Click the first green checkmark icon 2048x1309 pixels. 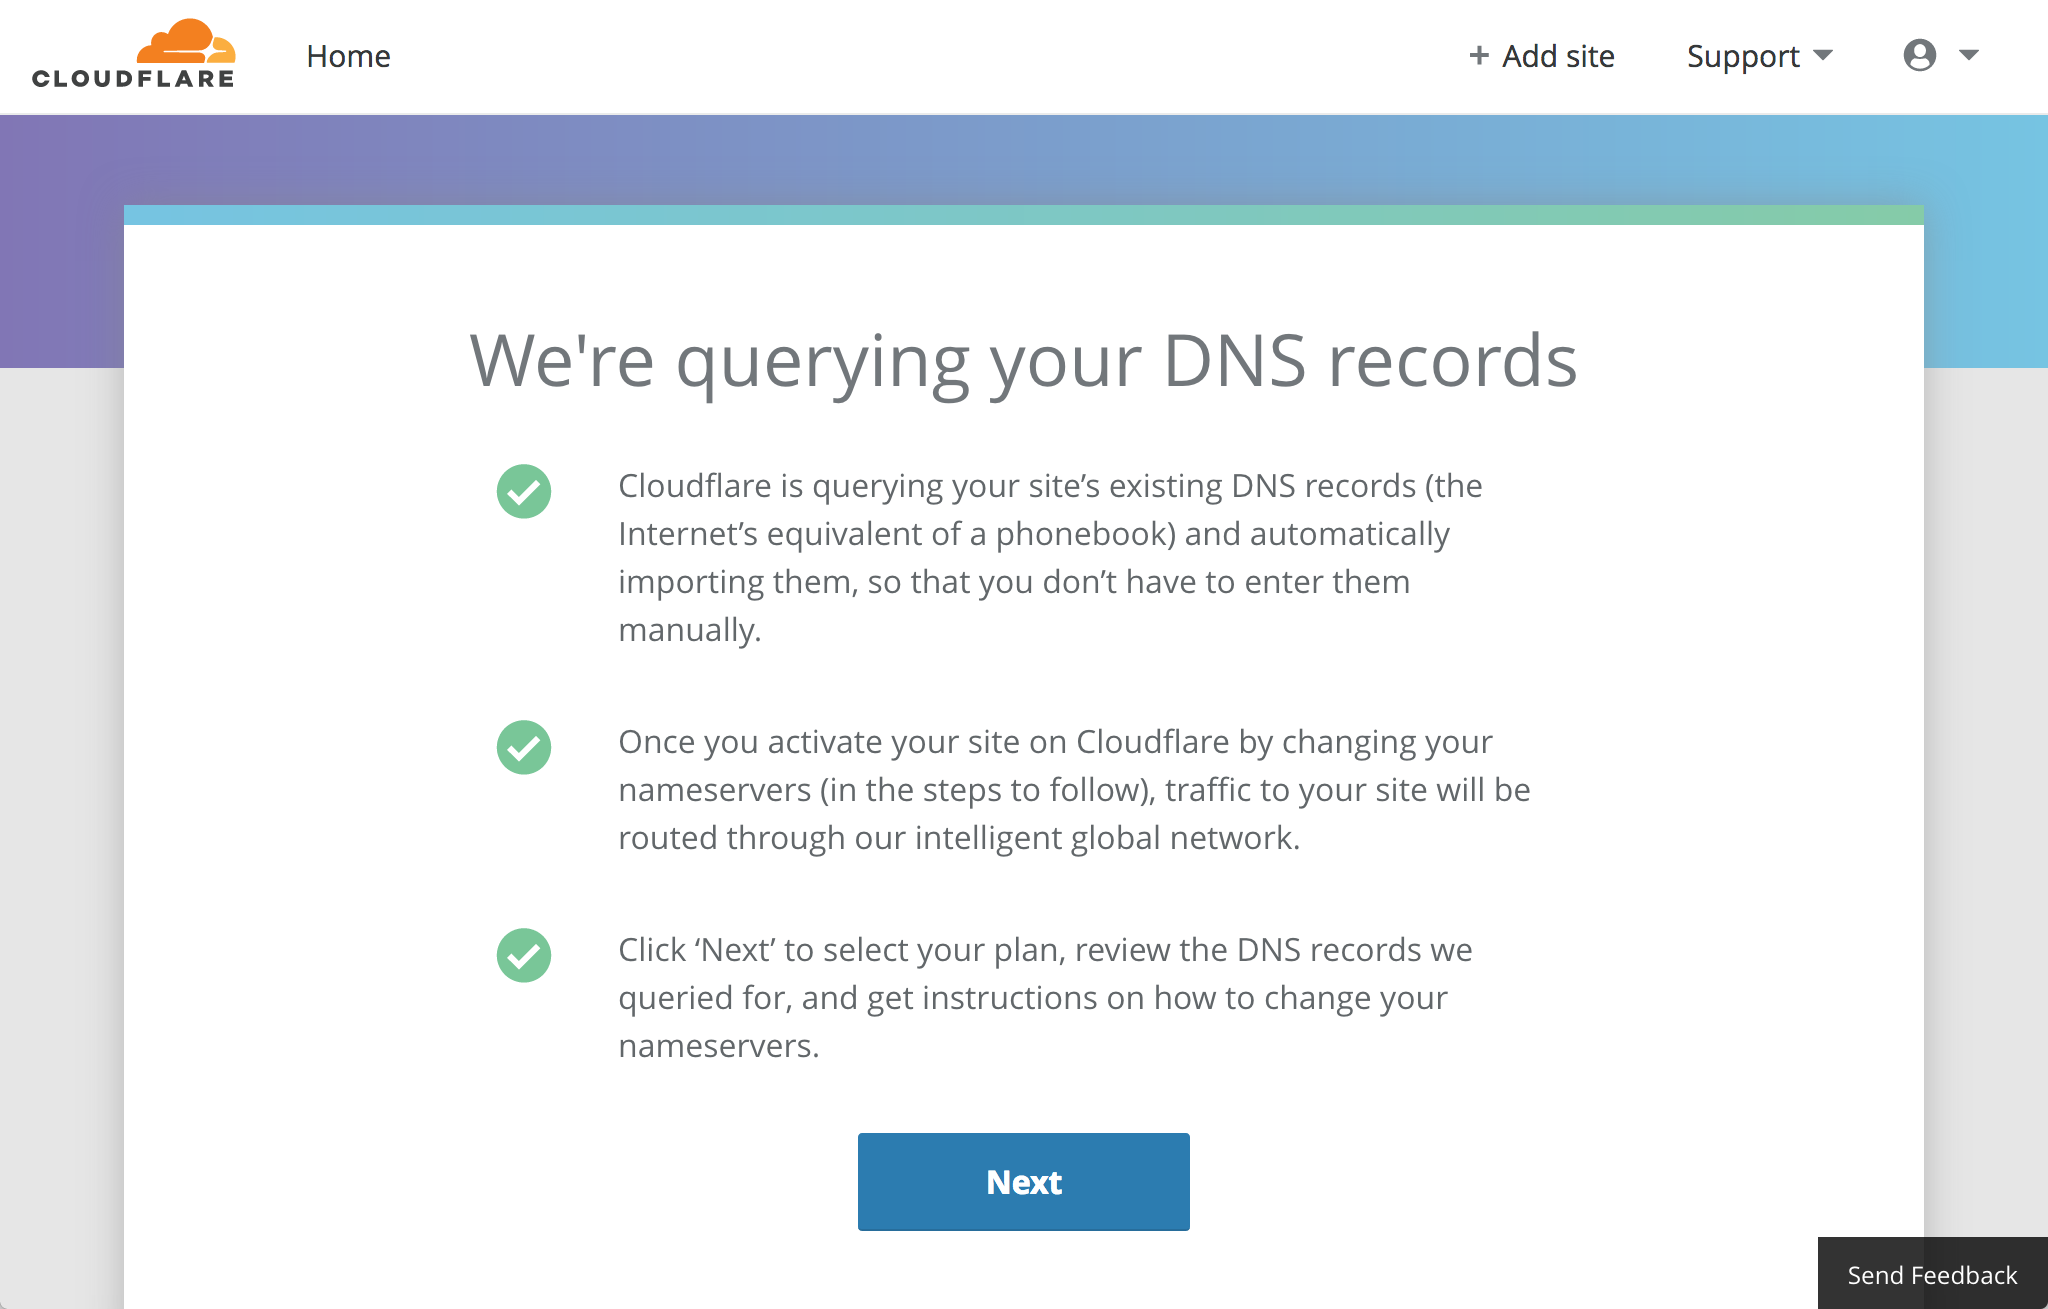tap(525, 490)
